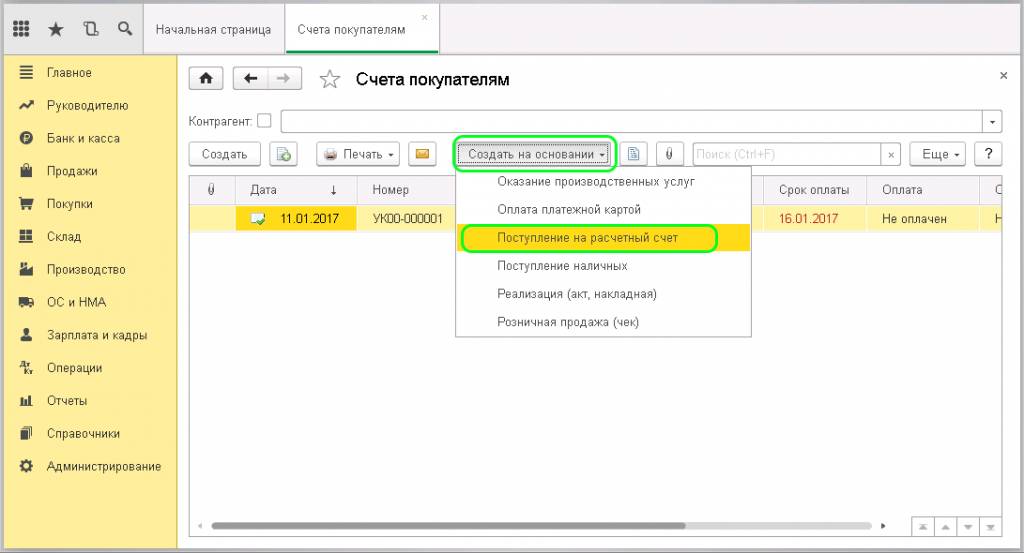
Task: Click the envelope send-by-email icon
Action: point(422,154)
